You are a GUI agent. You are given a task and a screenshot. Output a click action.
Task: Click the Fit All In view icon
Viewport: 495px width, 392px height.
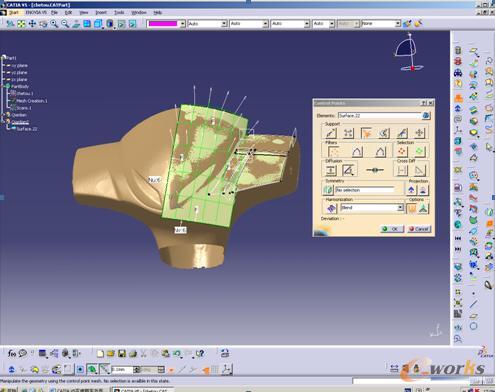[x=21, y=24]
